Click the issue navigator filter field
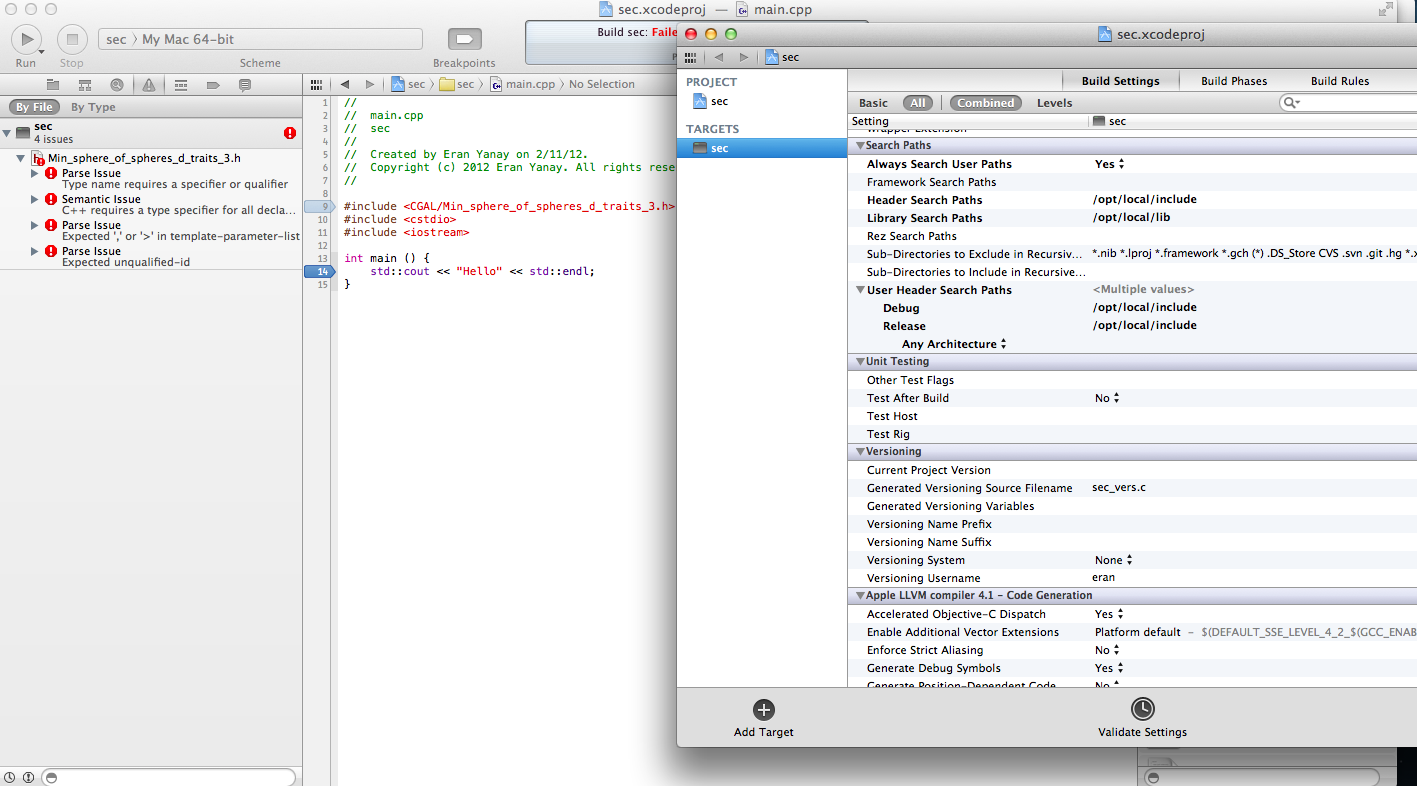The height and width of the screenshot is (786, 1417). (170, 777)
